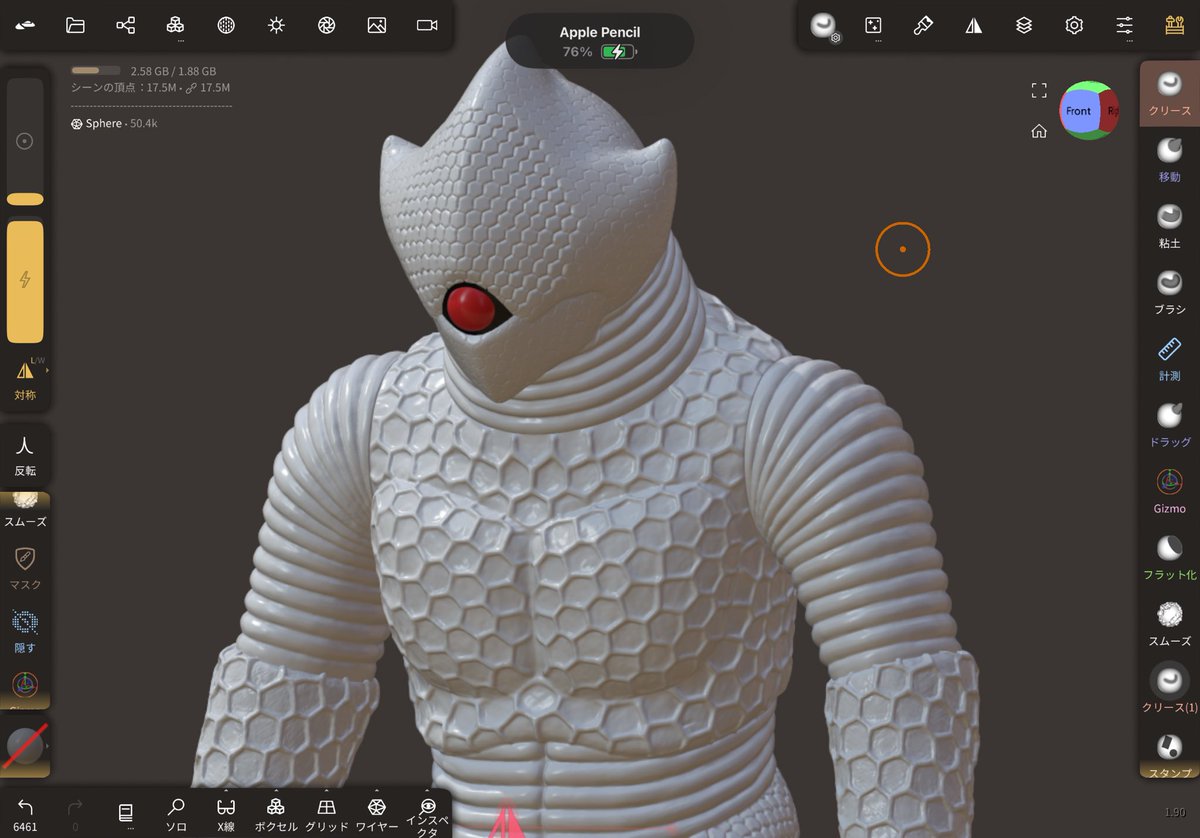Toggle 反転 invert stroke button
1200x838 pixels.
(25, 455)
